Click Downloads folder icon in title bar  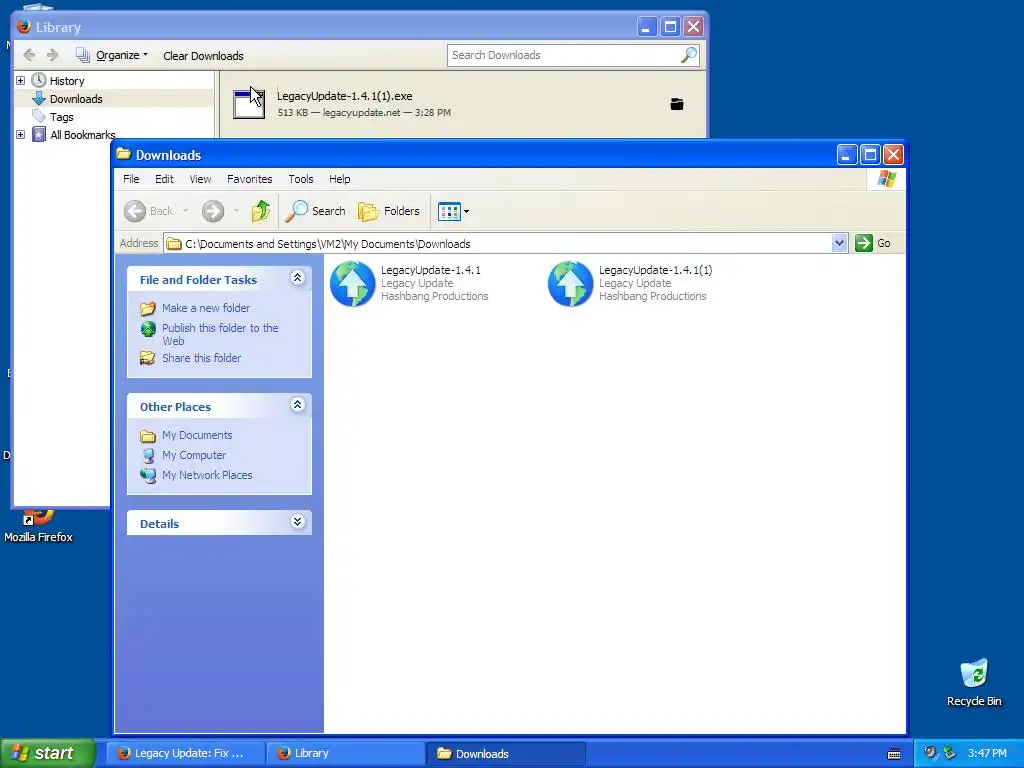[x=123, y=155]
